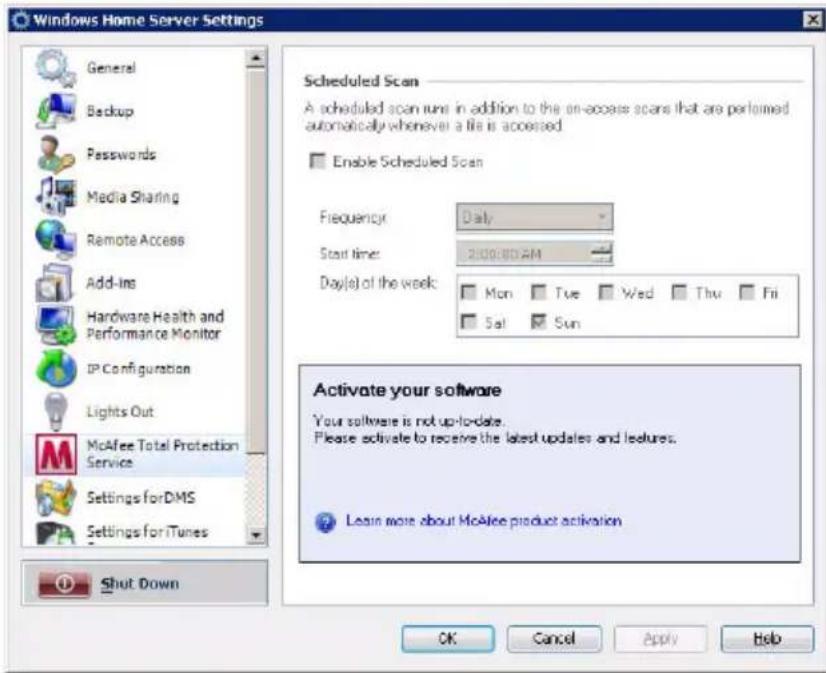Check the Wed day checkbox
Screen dimensions: 826x673
(x=606, y=292)
